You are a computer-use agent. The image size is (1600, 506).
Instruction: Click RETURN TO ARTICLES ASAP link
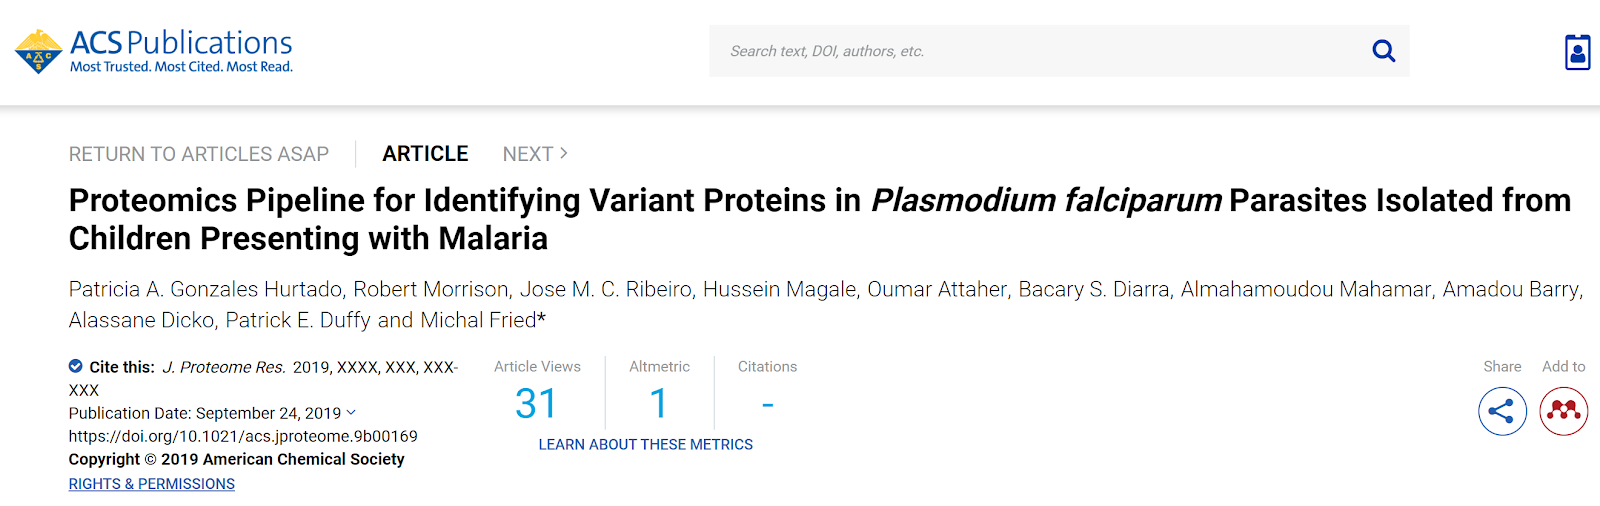[199, 154]
